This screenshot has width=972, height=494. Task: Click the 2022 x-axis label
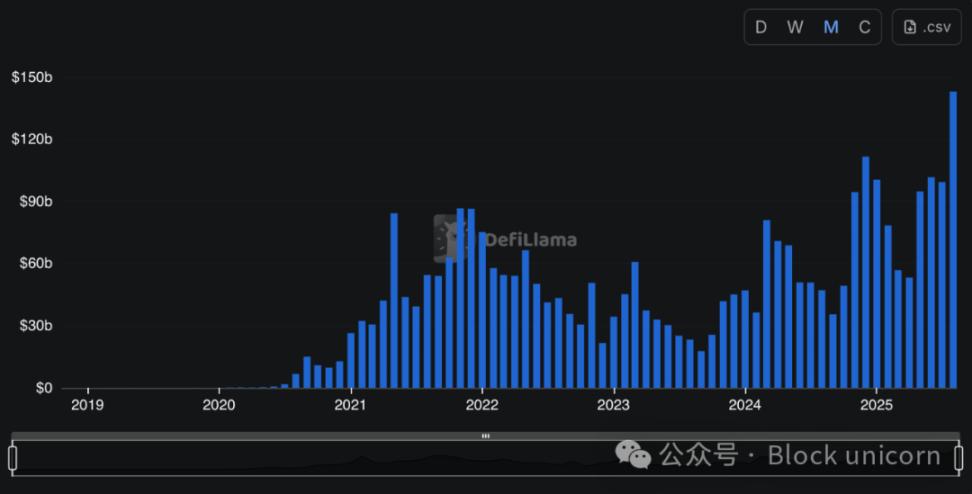tap(482, 405)
